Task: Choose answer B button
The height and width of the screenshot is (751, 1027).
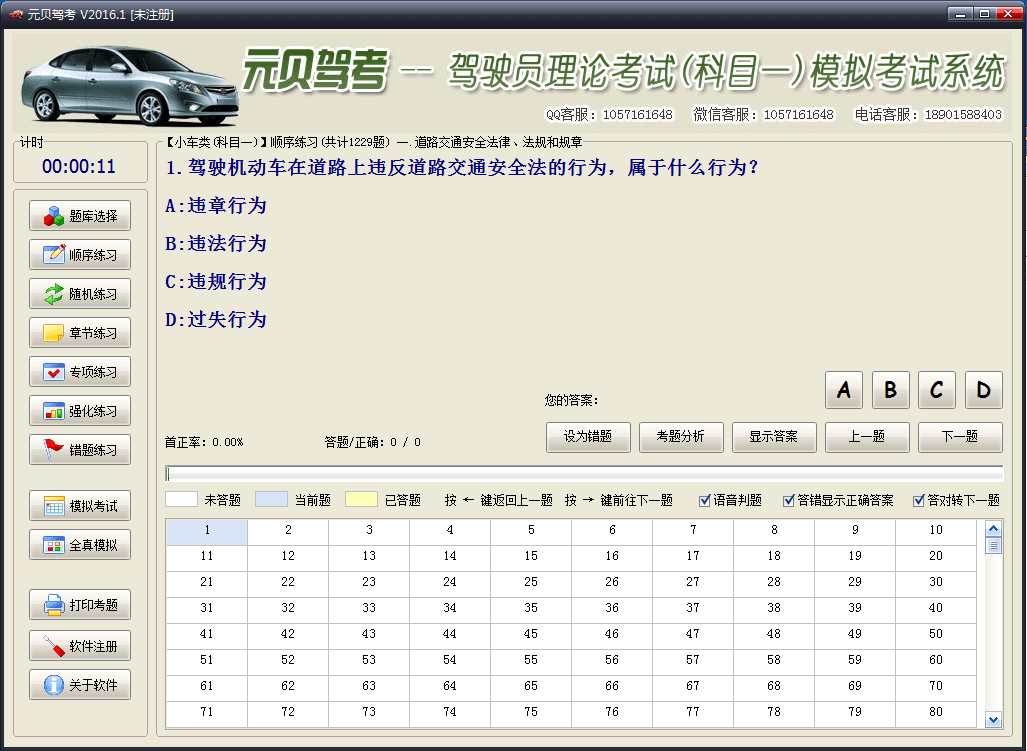Action: [890, 390]
